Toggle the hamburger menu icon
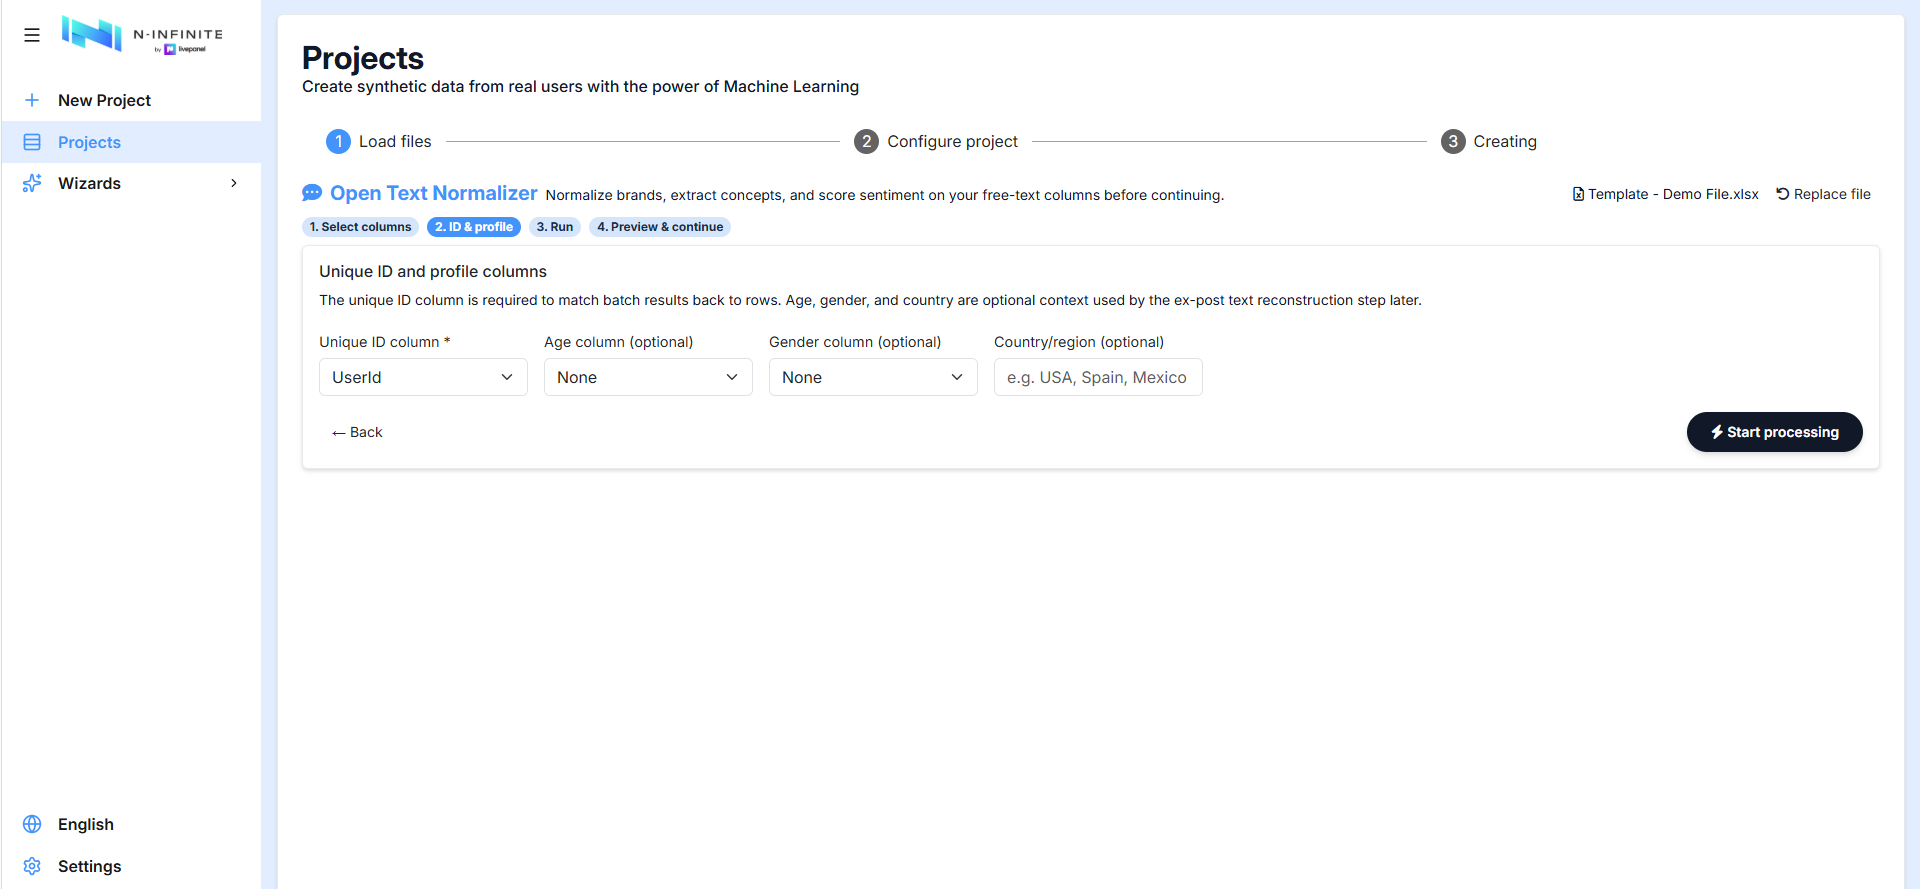Screen dimensions: 1920x889 pos(32,35)
